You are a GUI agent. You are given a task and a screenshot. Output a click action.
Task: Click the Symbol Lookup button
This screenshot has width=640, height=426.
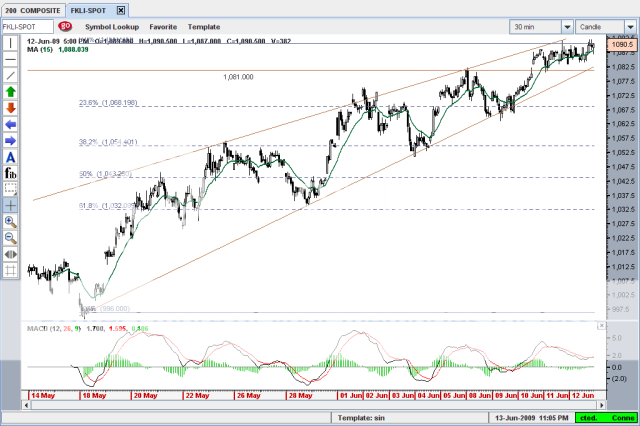pyautogui.click(x=112, y=26)
